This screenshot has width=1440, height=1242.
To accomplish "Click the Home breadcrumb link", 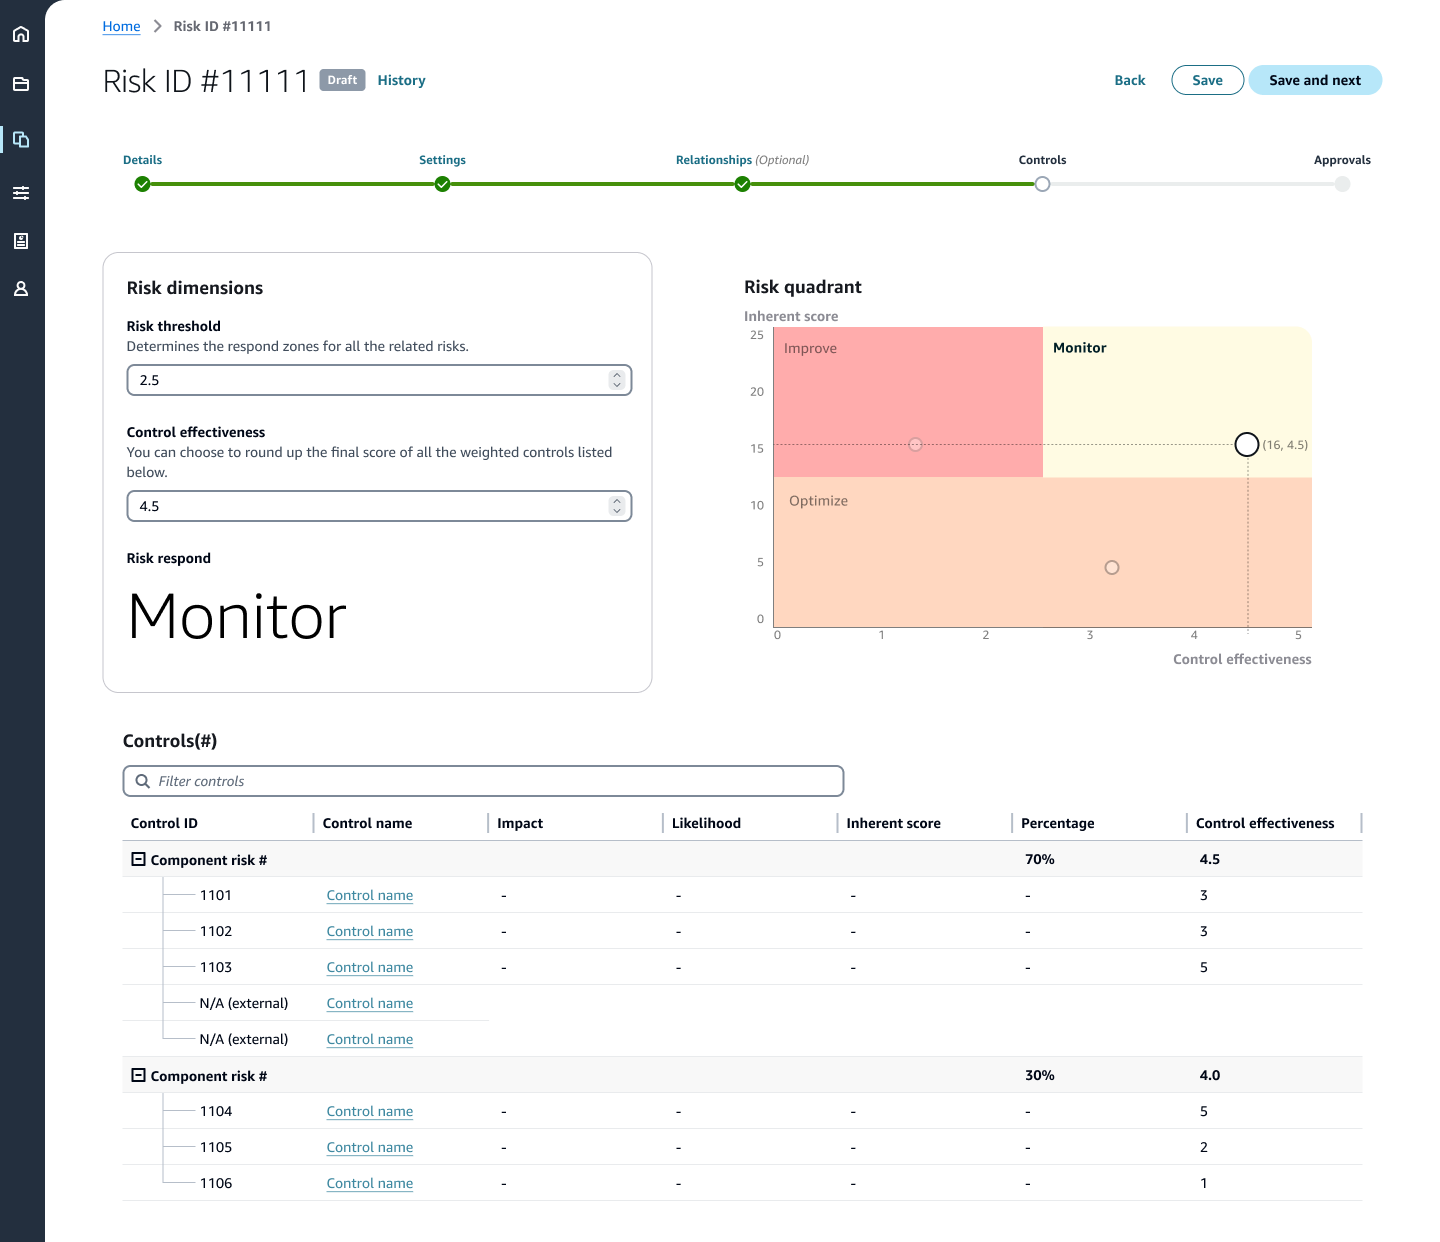I will (x=121, y=26).
